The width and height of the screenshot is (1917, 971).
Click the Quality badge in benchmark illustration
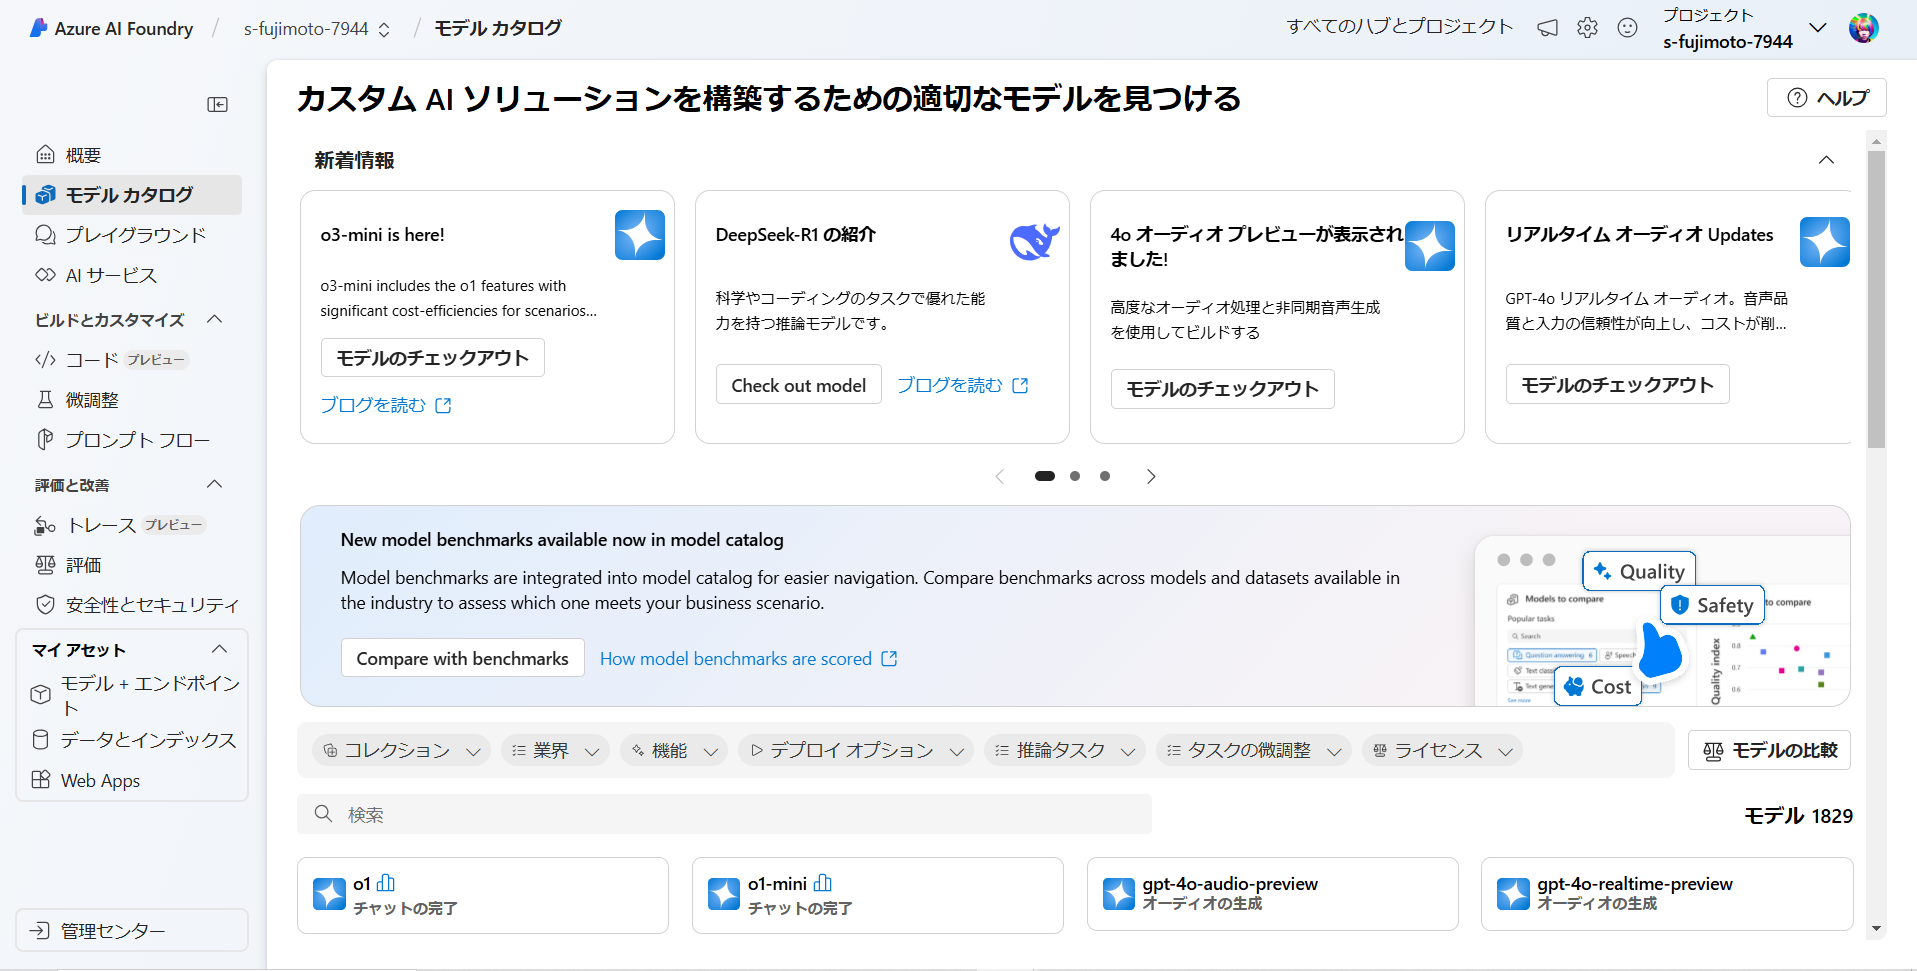point(1639,571)
